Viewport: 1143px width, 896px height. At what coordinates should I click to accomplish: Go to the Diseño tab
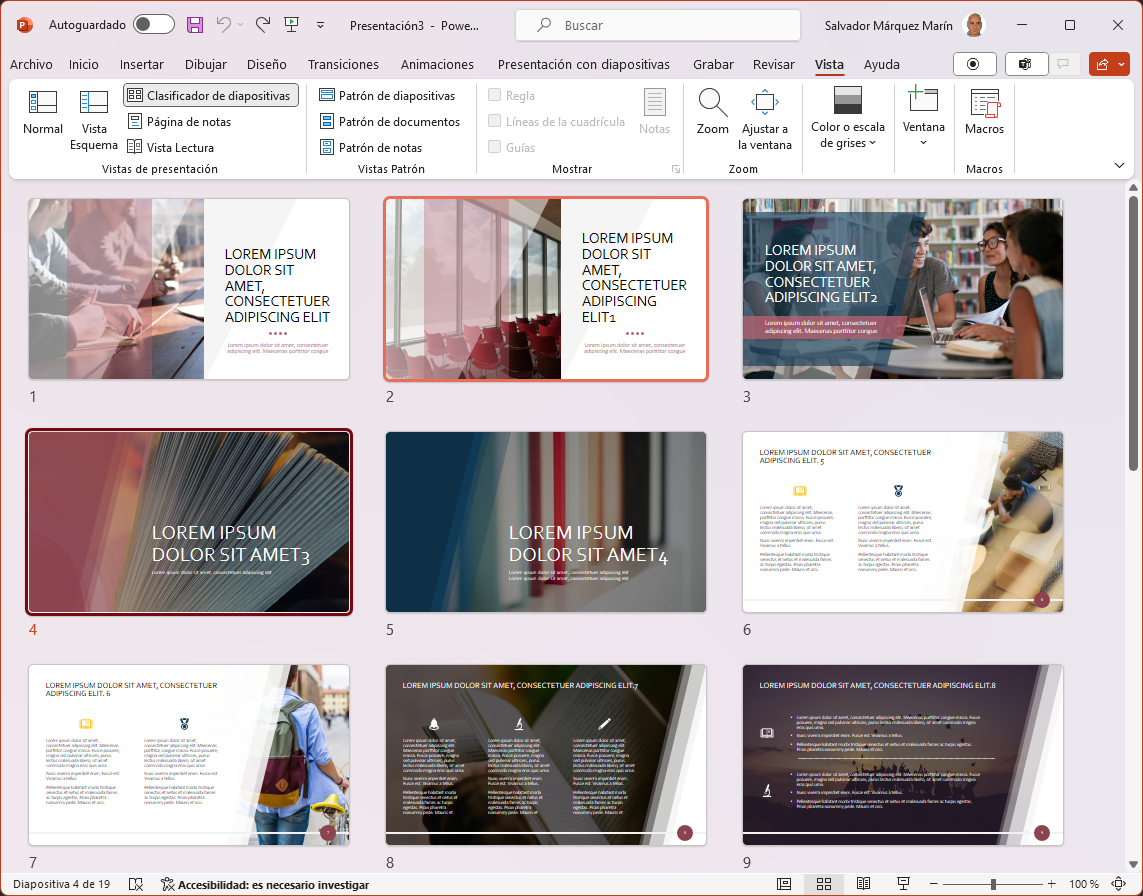(x=267, y=64)
